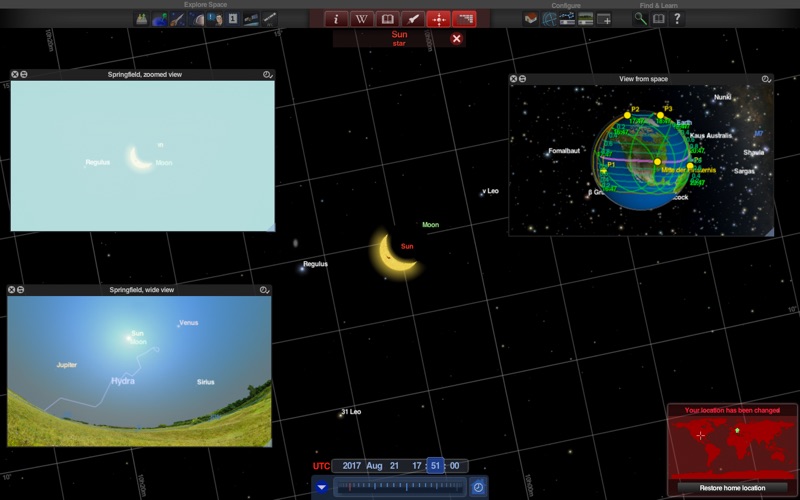
Task: Click the Explore Space menu label
Action: (x=206, y=5)
